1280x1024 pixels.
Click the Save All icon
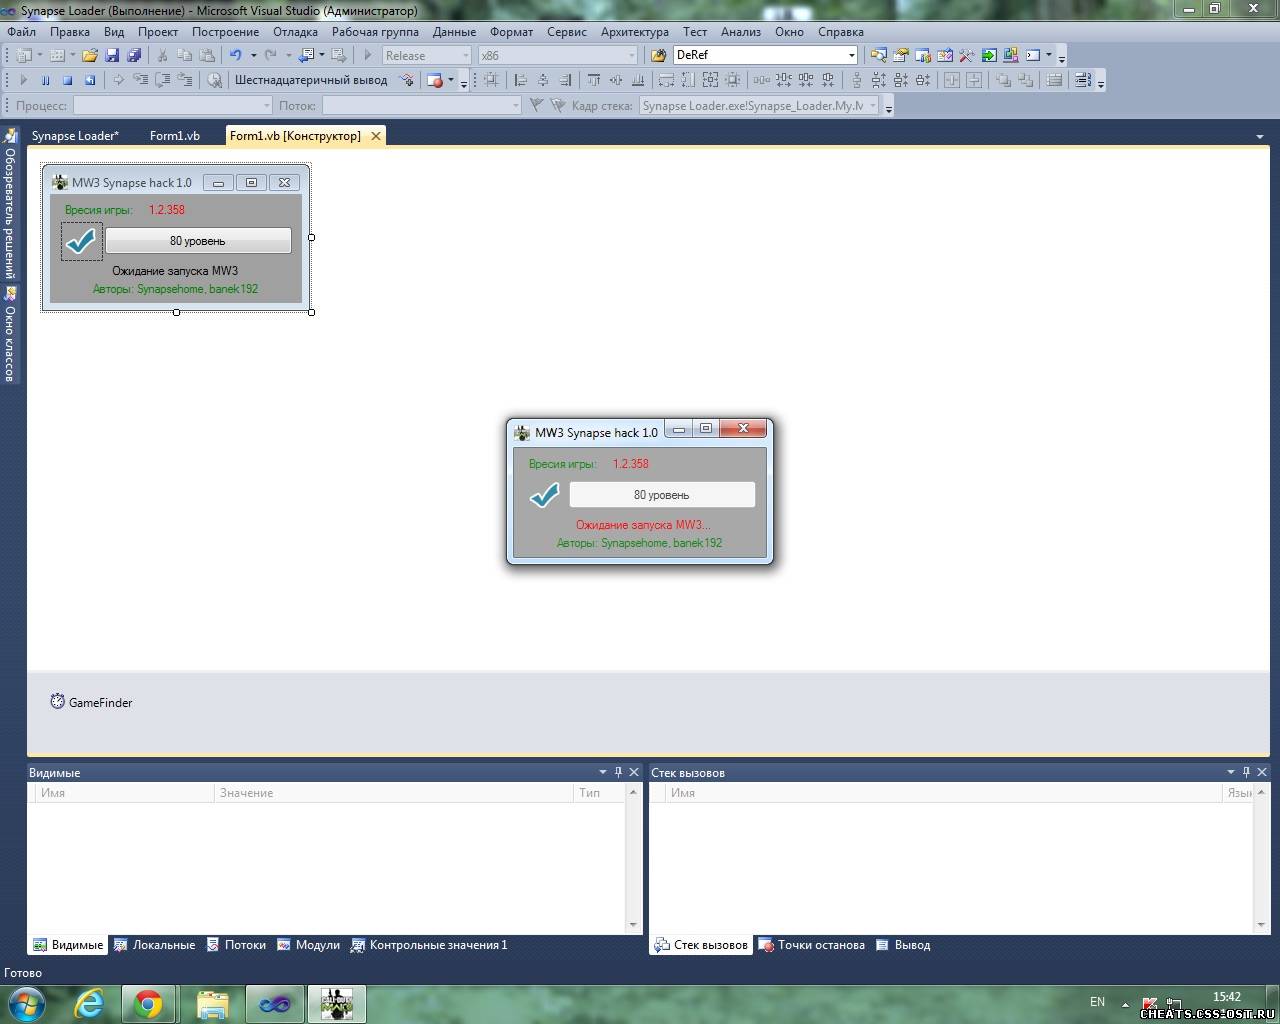coord(133,56)
